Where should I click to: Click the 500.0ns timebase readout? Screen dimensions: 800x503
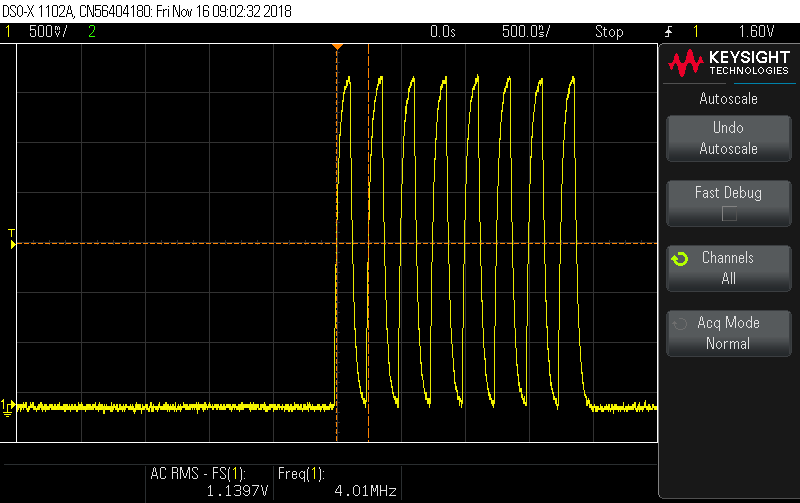(526, 32)
